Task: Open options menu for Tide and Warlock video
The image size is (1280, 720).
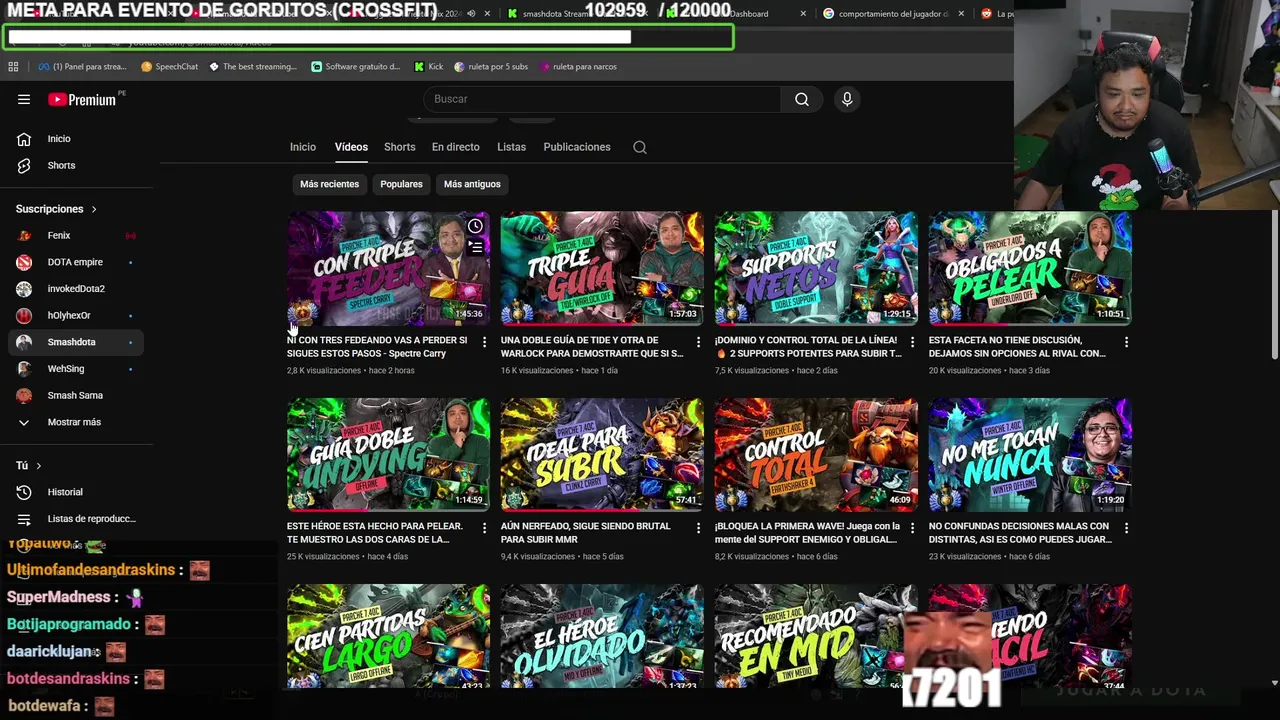Action: 698,342
